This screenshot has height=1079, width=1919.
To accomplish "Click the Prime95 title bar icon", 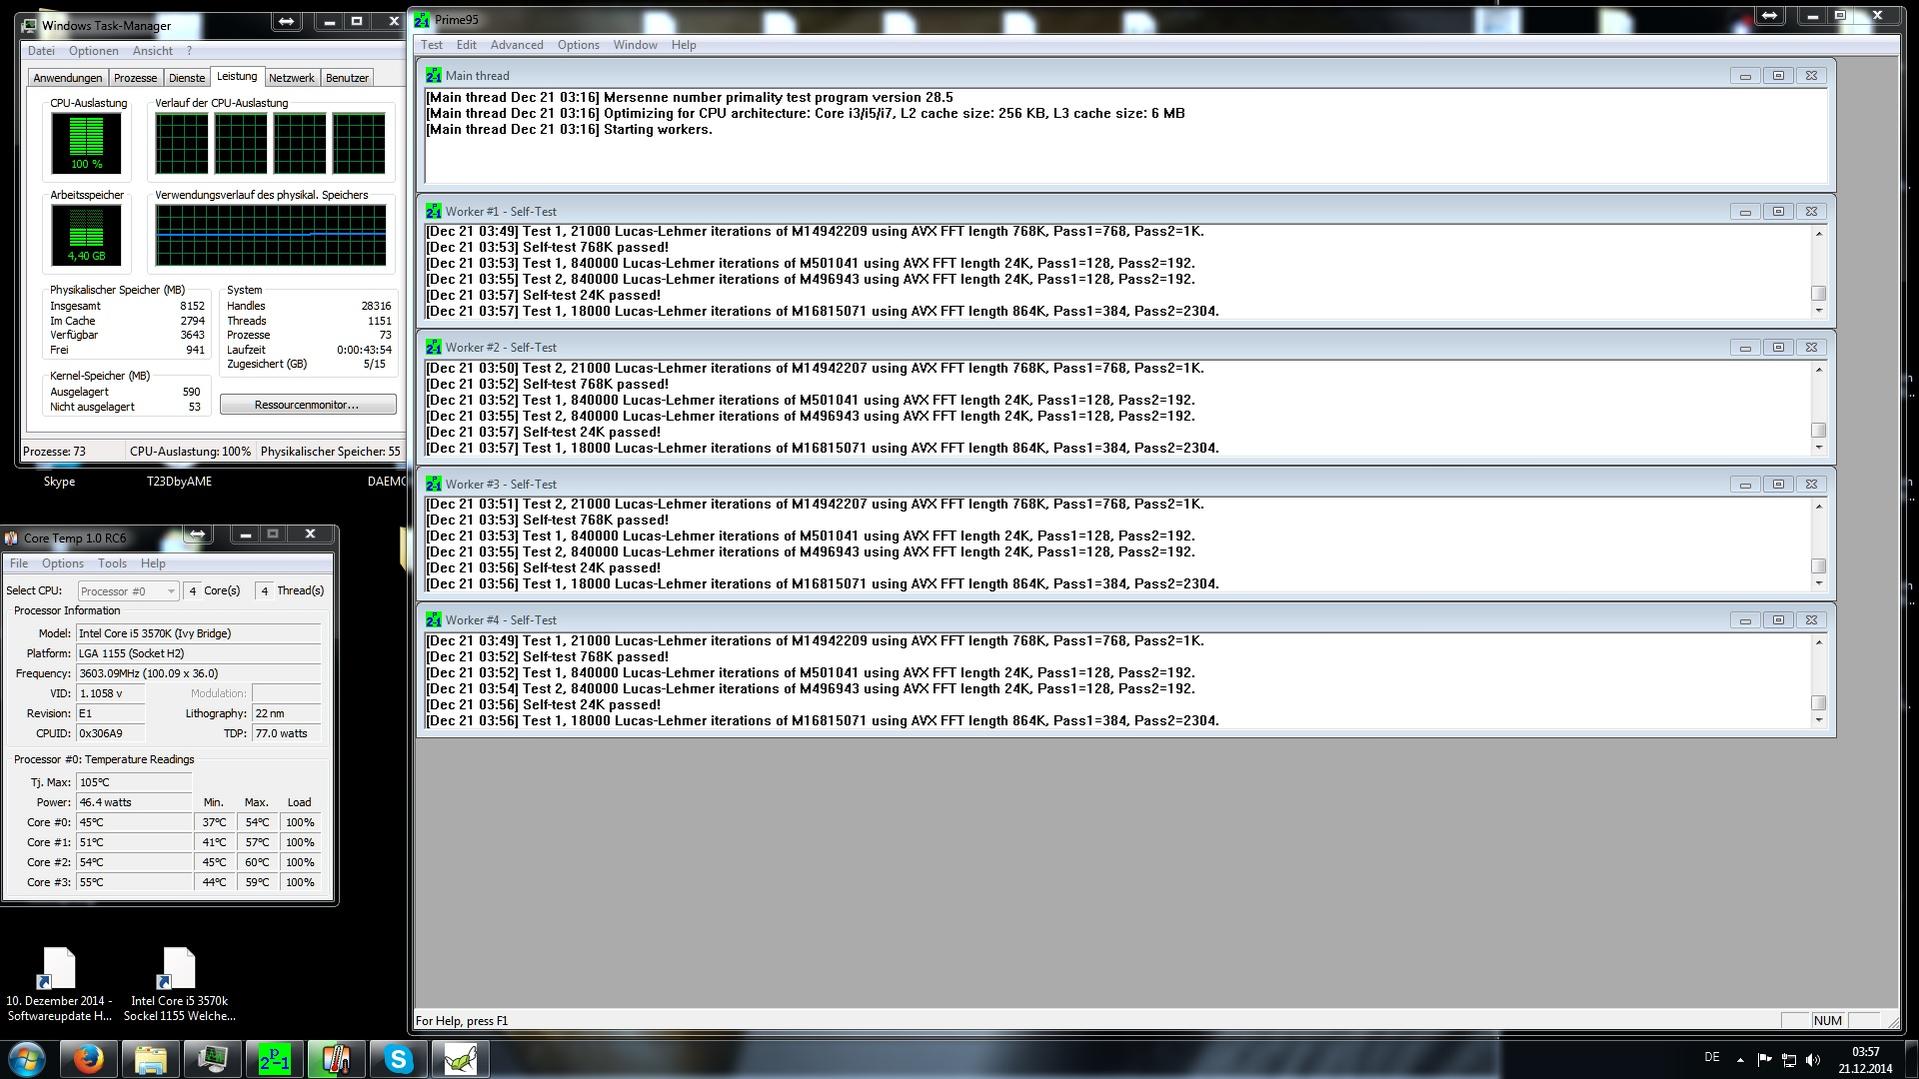I will tap(422, 19).
